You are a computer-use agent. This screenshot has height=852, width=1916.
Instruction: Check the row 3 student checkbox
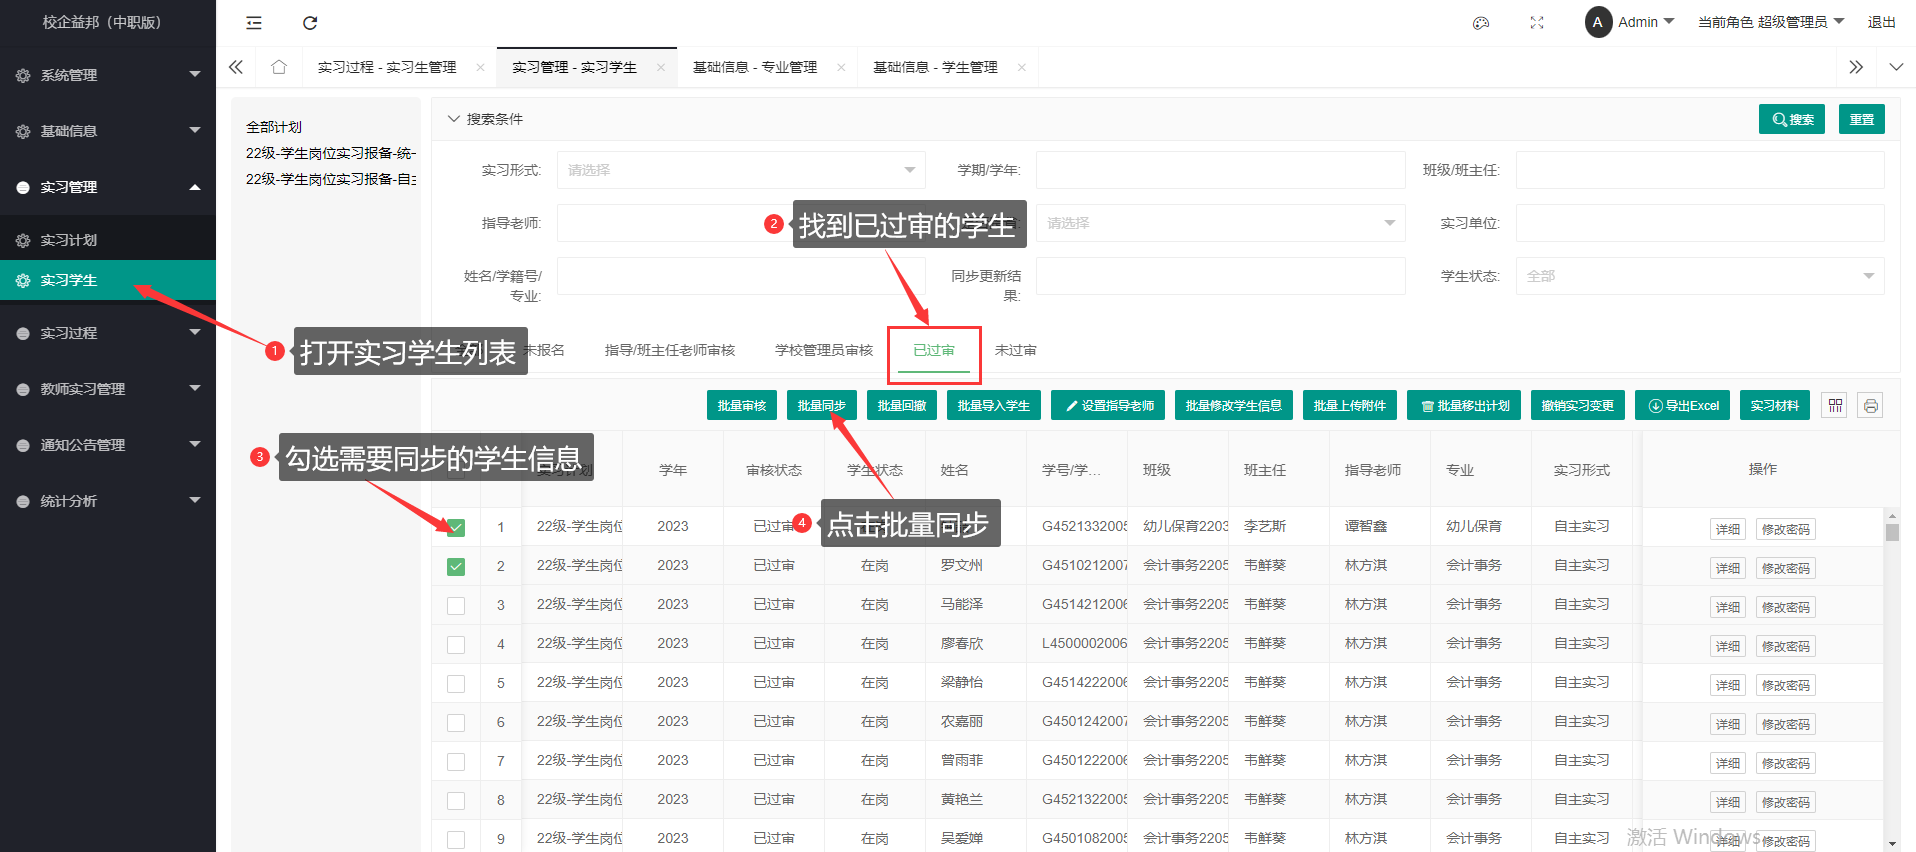click(x=456, y=605)
